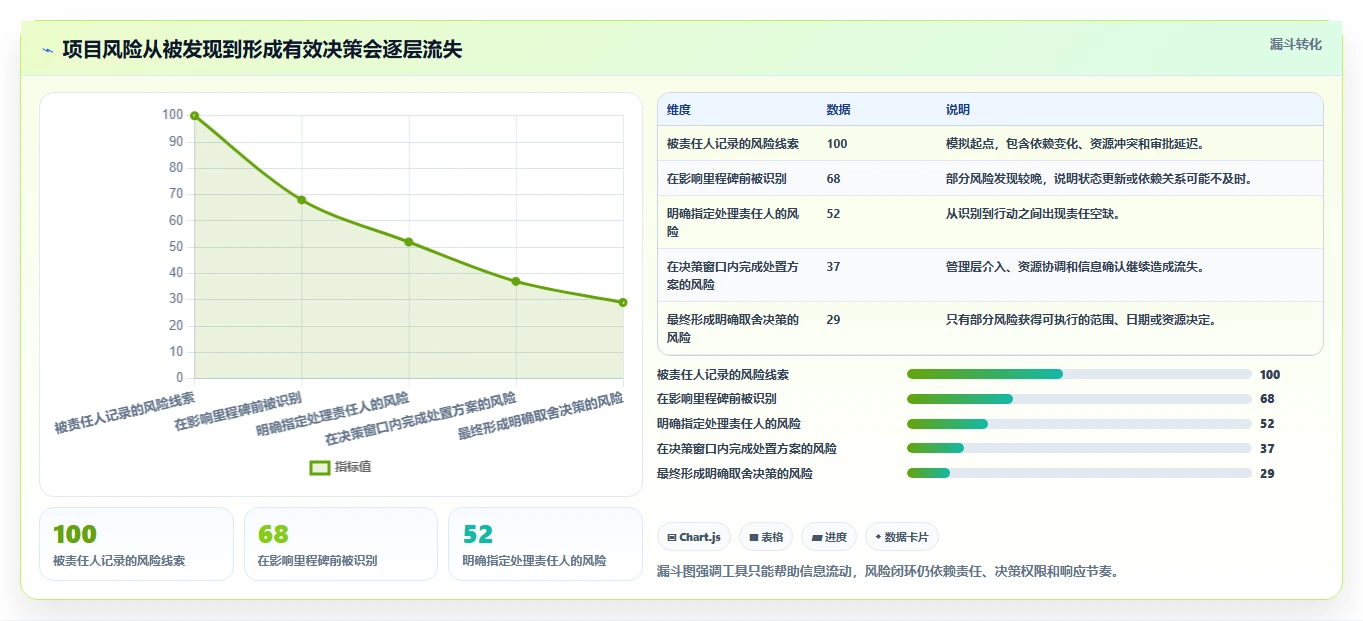Click the chart data point at value 68

tap(302, 200)
